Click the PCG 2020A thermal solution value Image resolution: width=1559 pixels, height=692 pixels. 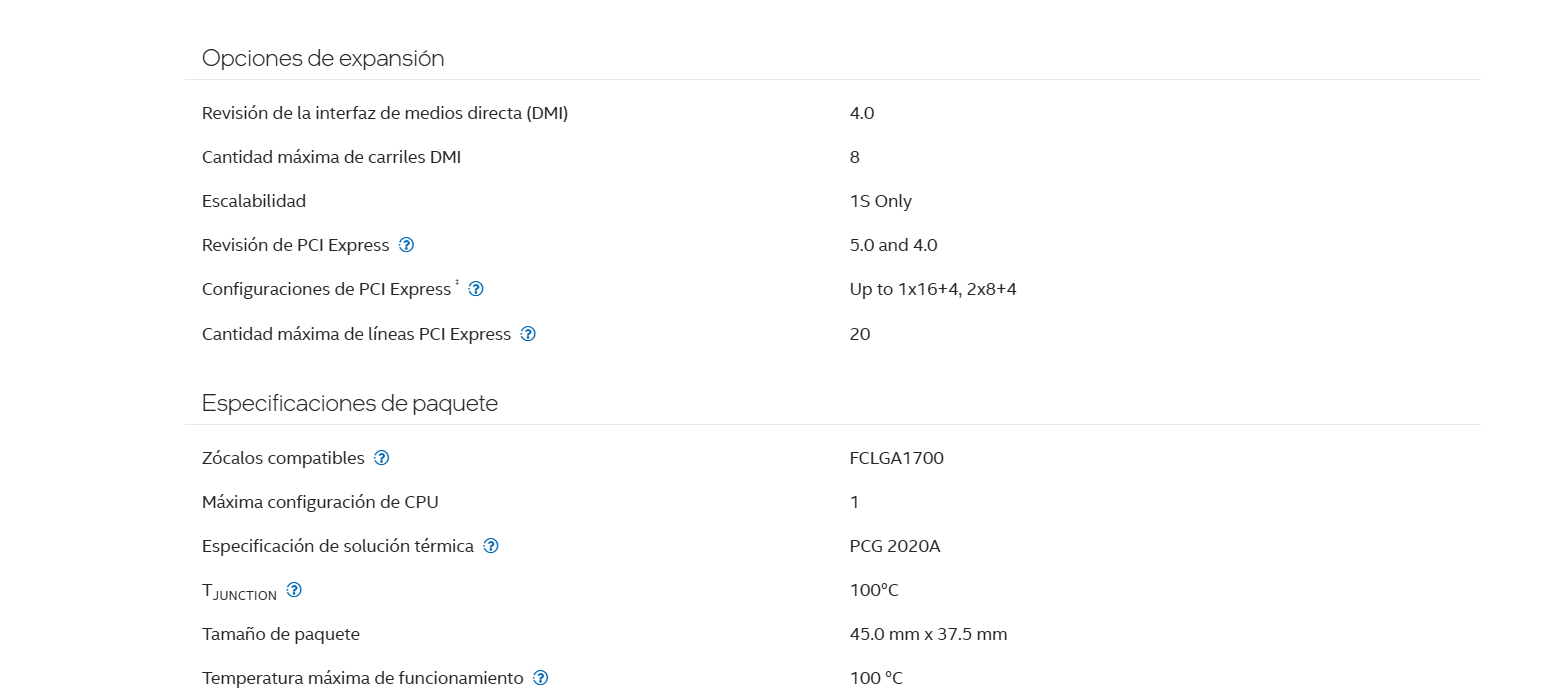895,546
